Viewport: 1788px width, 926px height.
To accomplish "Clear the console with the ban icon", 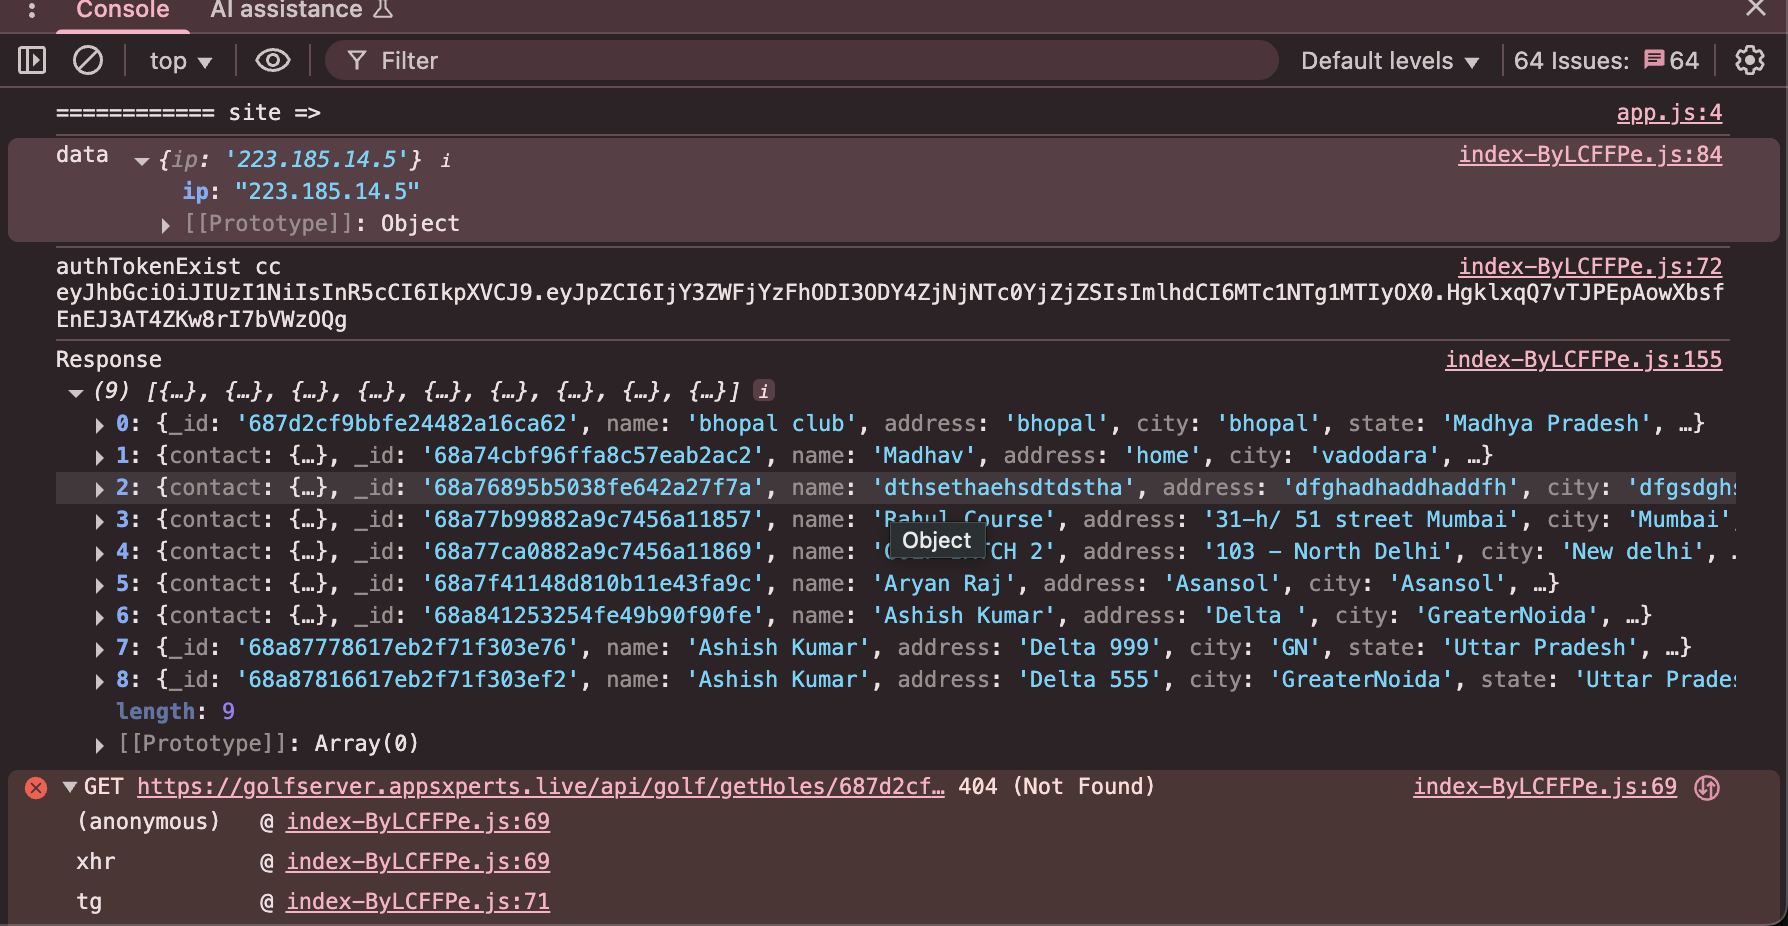I will click(x=88, y=61).
